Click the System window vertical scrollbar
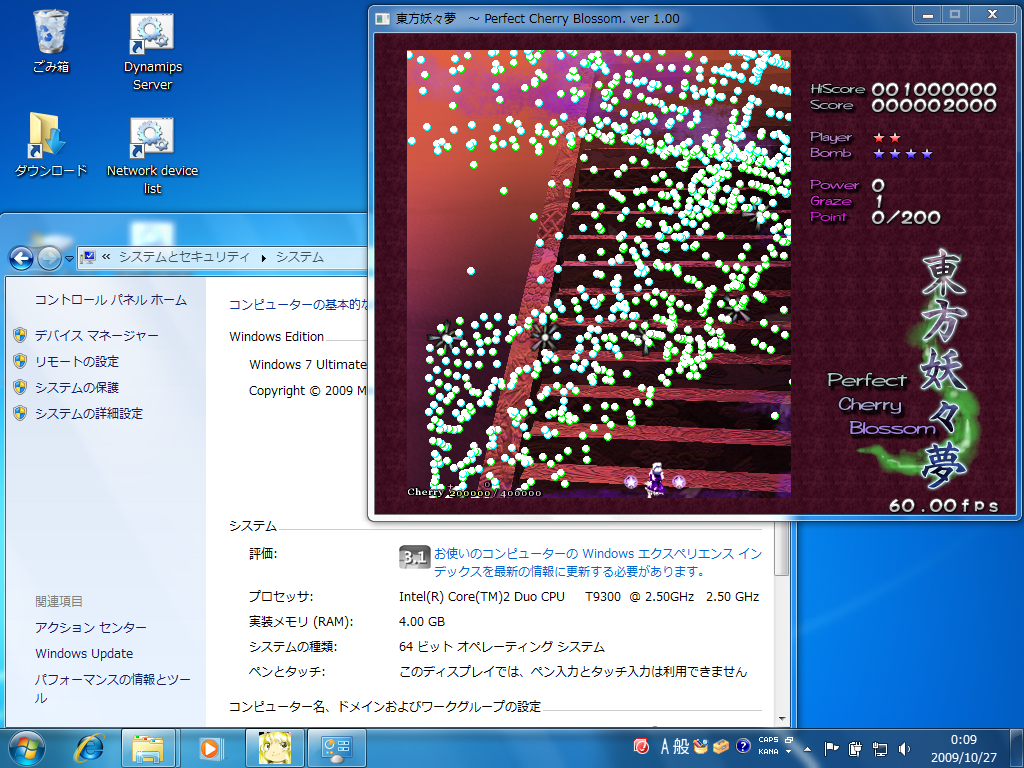 pos(781,560)
